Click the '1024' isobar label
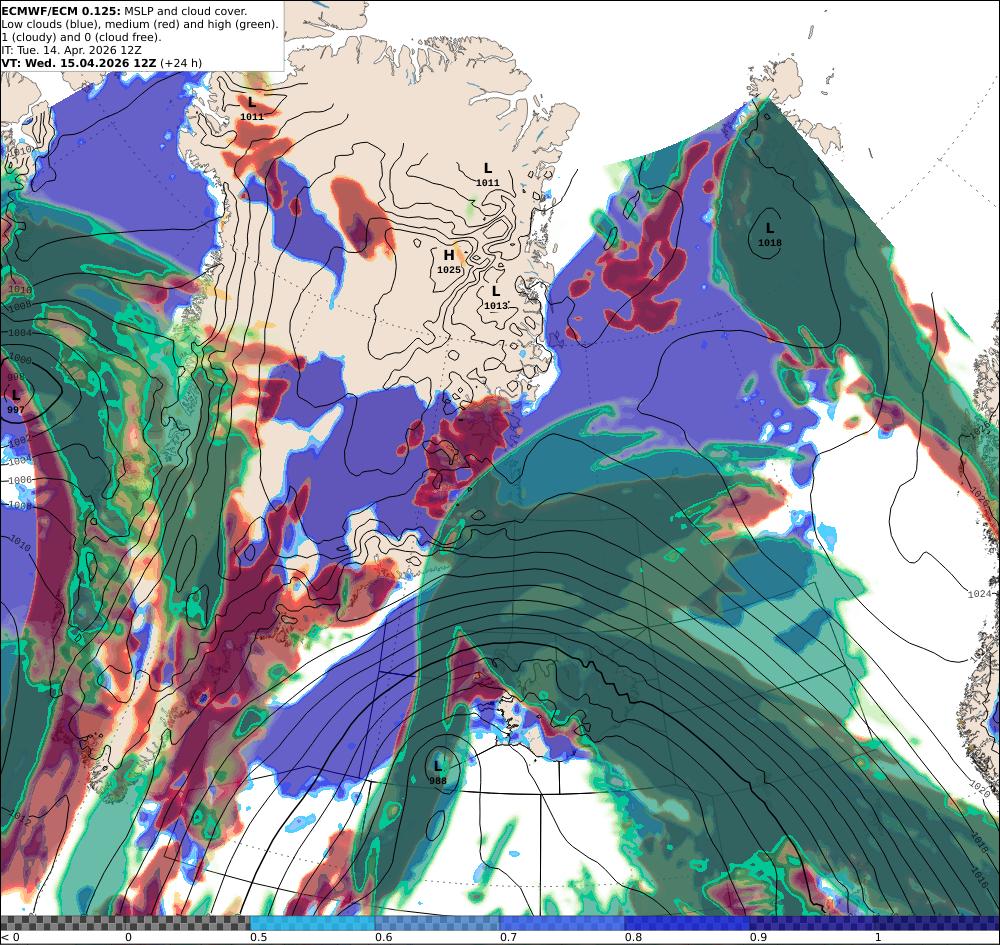 point(980,594)
